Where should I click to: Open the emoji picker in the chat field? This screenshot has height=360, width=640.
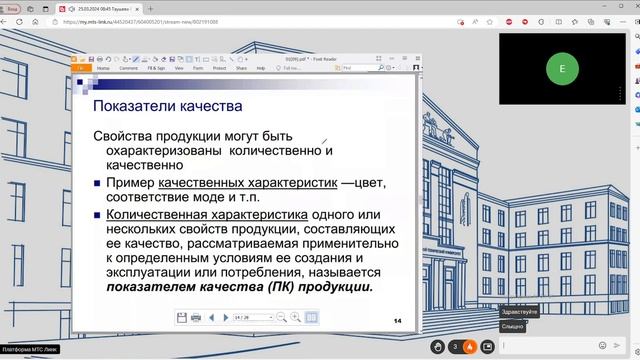tap(602, 346)
